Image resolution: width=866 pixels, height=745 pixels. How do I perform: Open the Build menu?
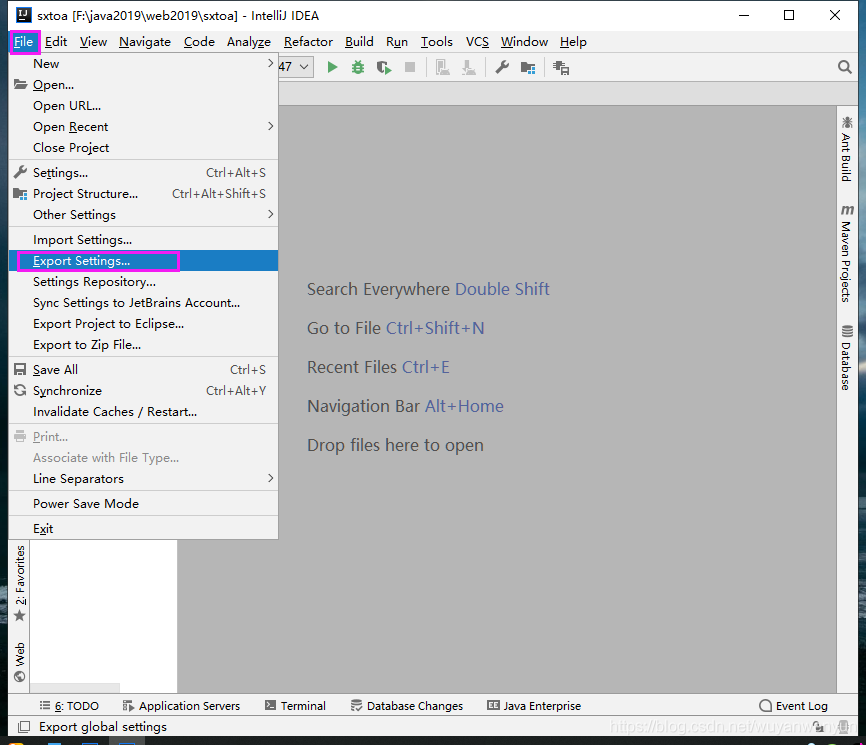click(359, 42)
